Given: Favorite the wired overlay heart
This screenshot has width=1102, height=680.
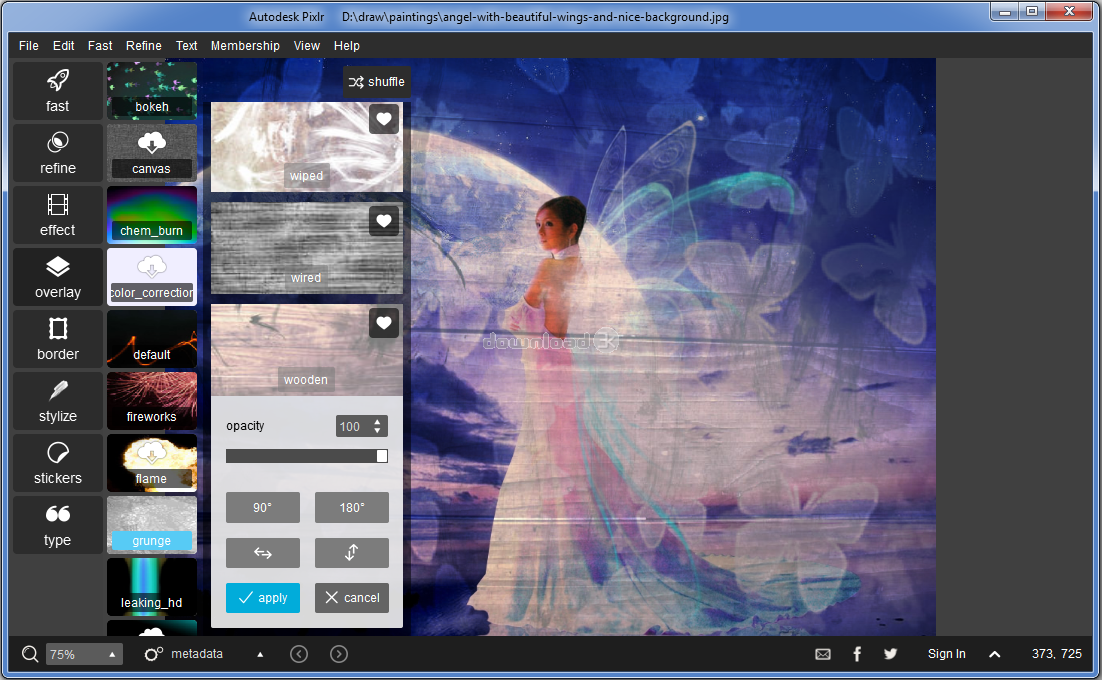Looking at the screenshot, I should (384, 221).
